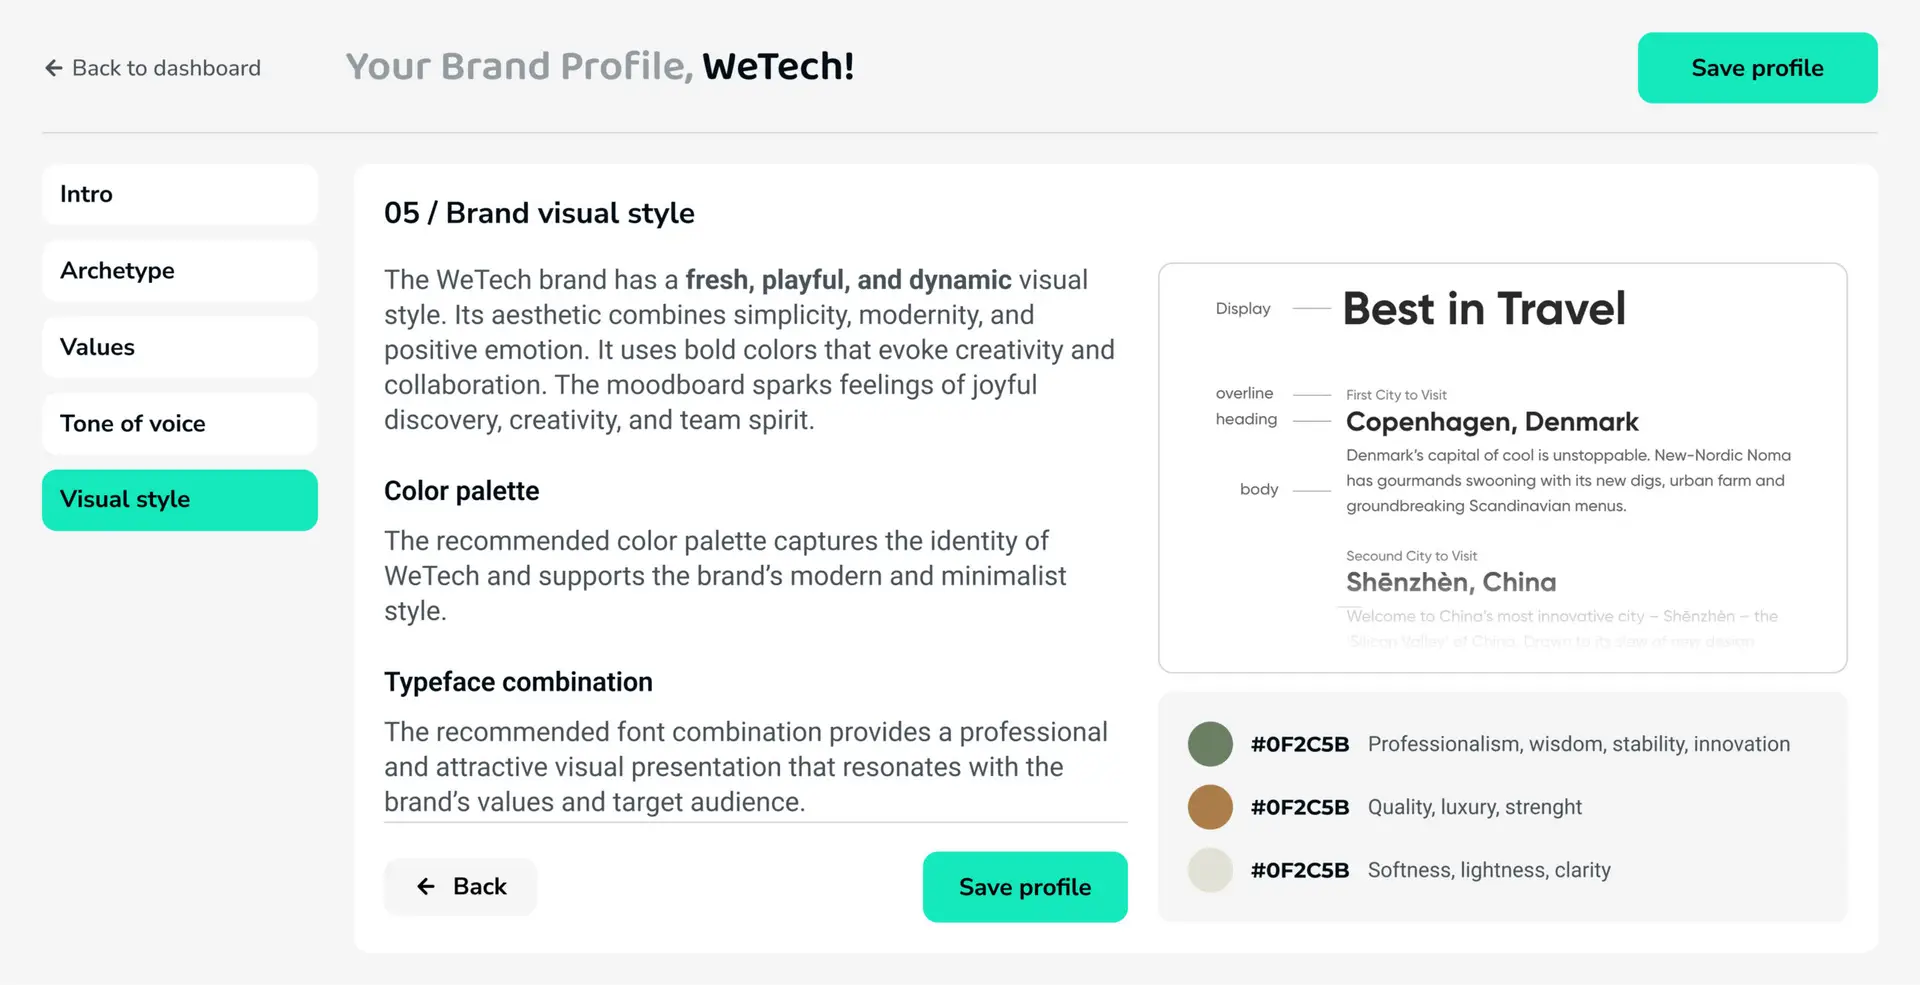Viewport: 1920px width, 985px height.
Task: Switch to the Archetype tab
Action: [x=180, y=271]
